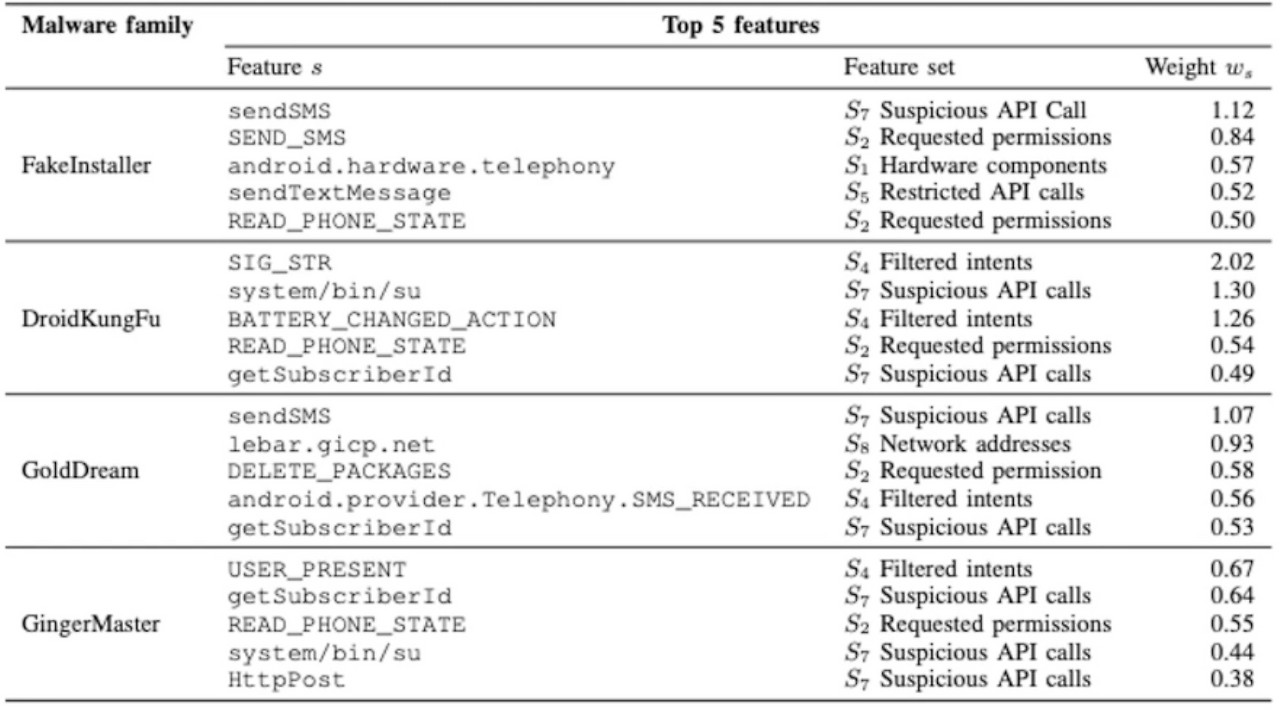Image resolution: width=1280 pixels, height=710 pixels.
Task: Select the DroidKungFu family name
Action: [x=82, y=319]
